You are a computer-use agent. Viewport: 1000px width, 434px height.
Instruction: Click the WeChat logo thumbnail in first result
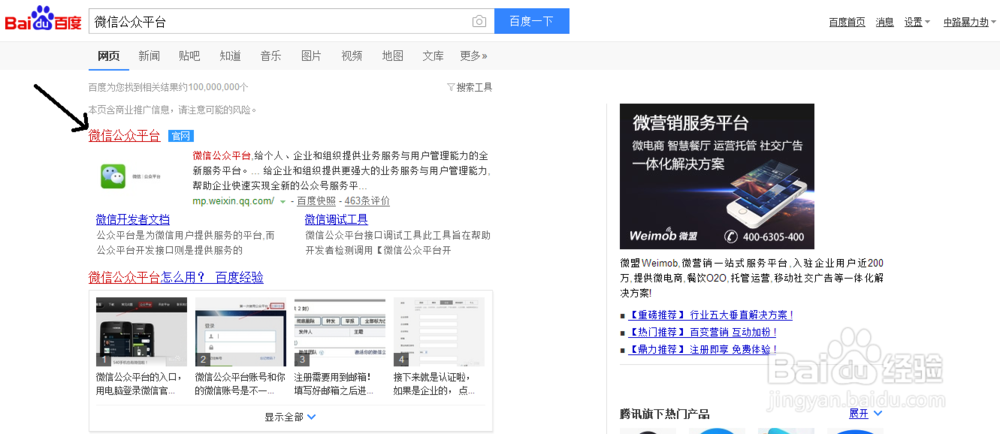113,176
